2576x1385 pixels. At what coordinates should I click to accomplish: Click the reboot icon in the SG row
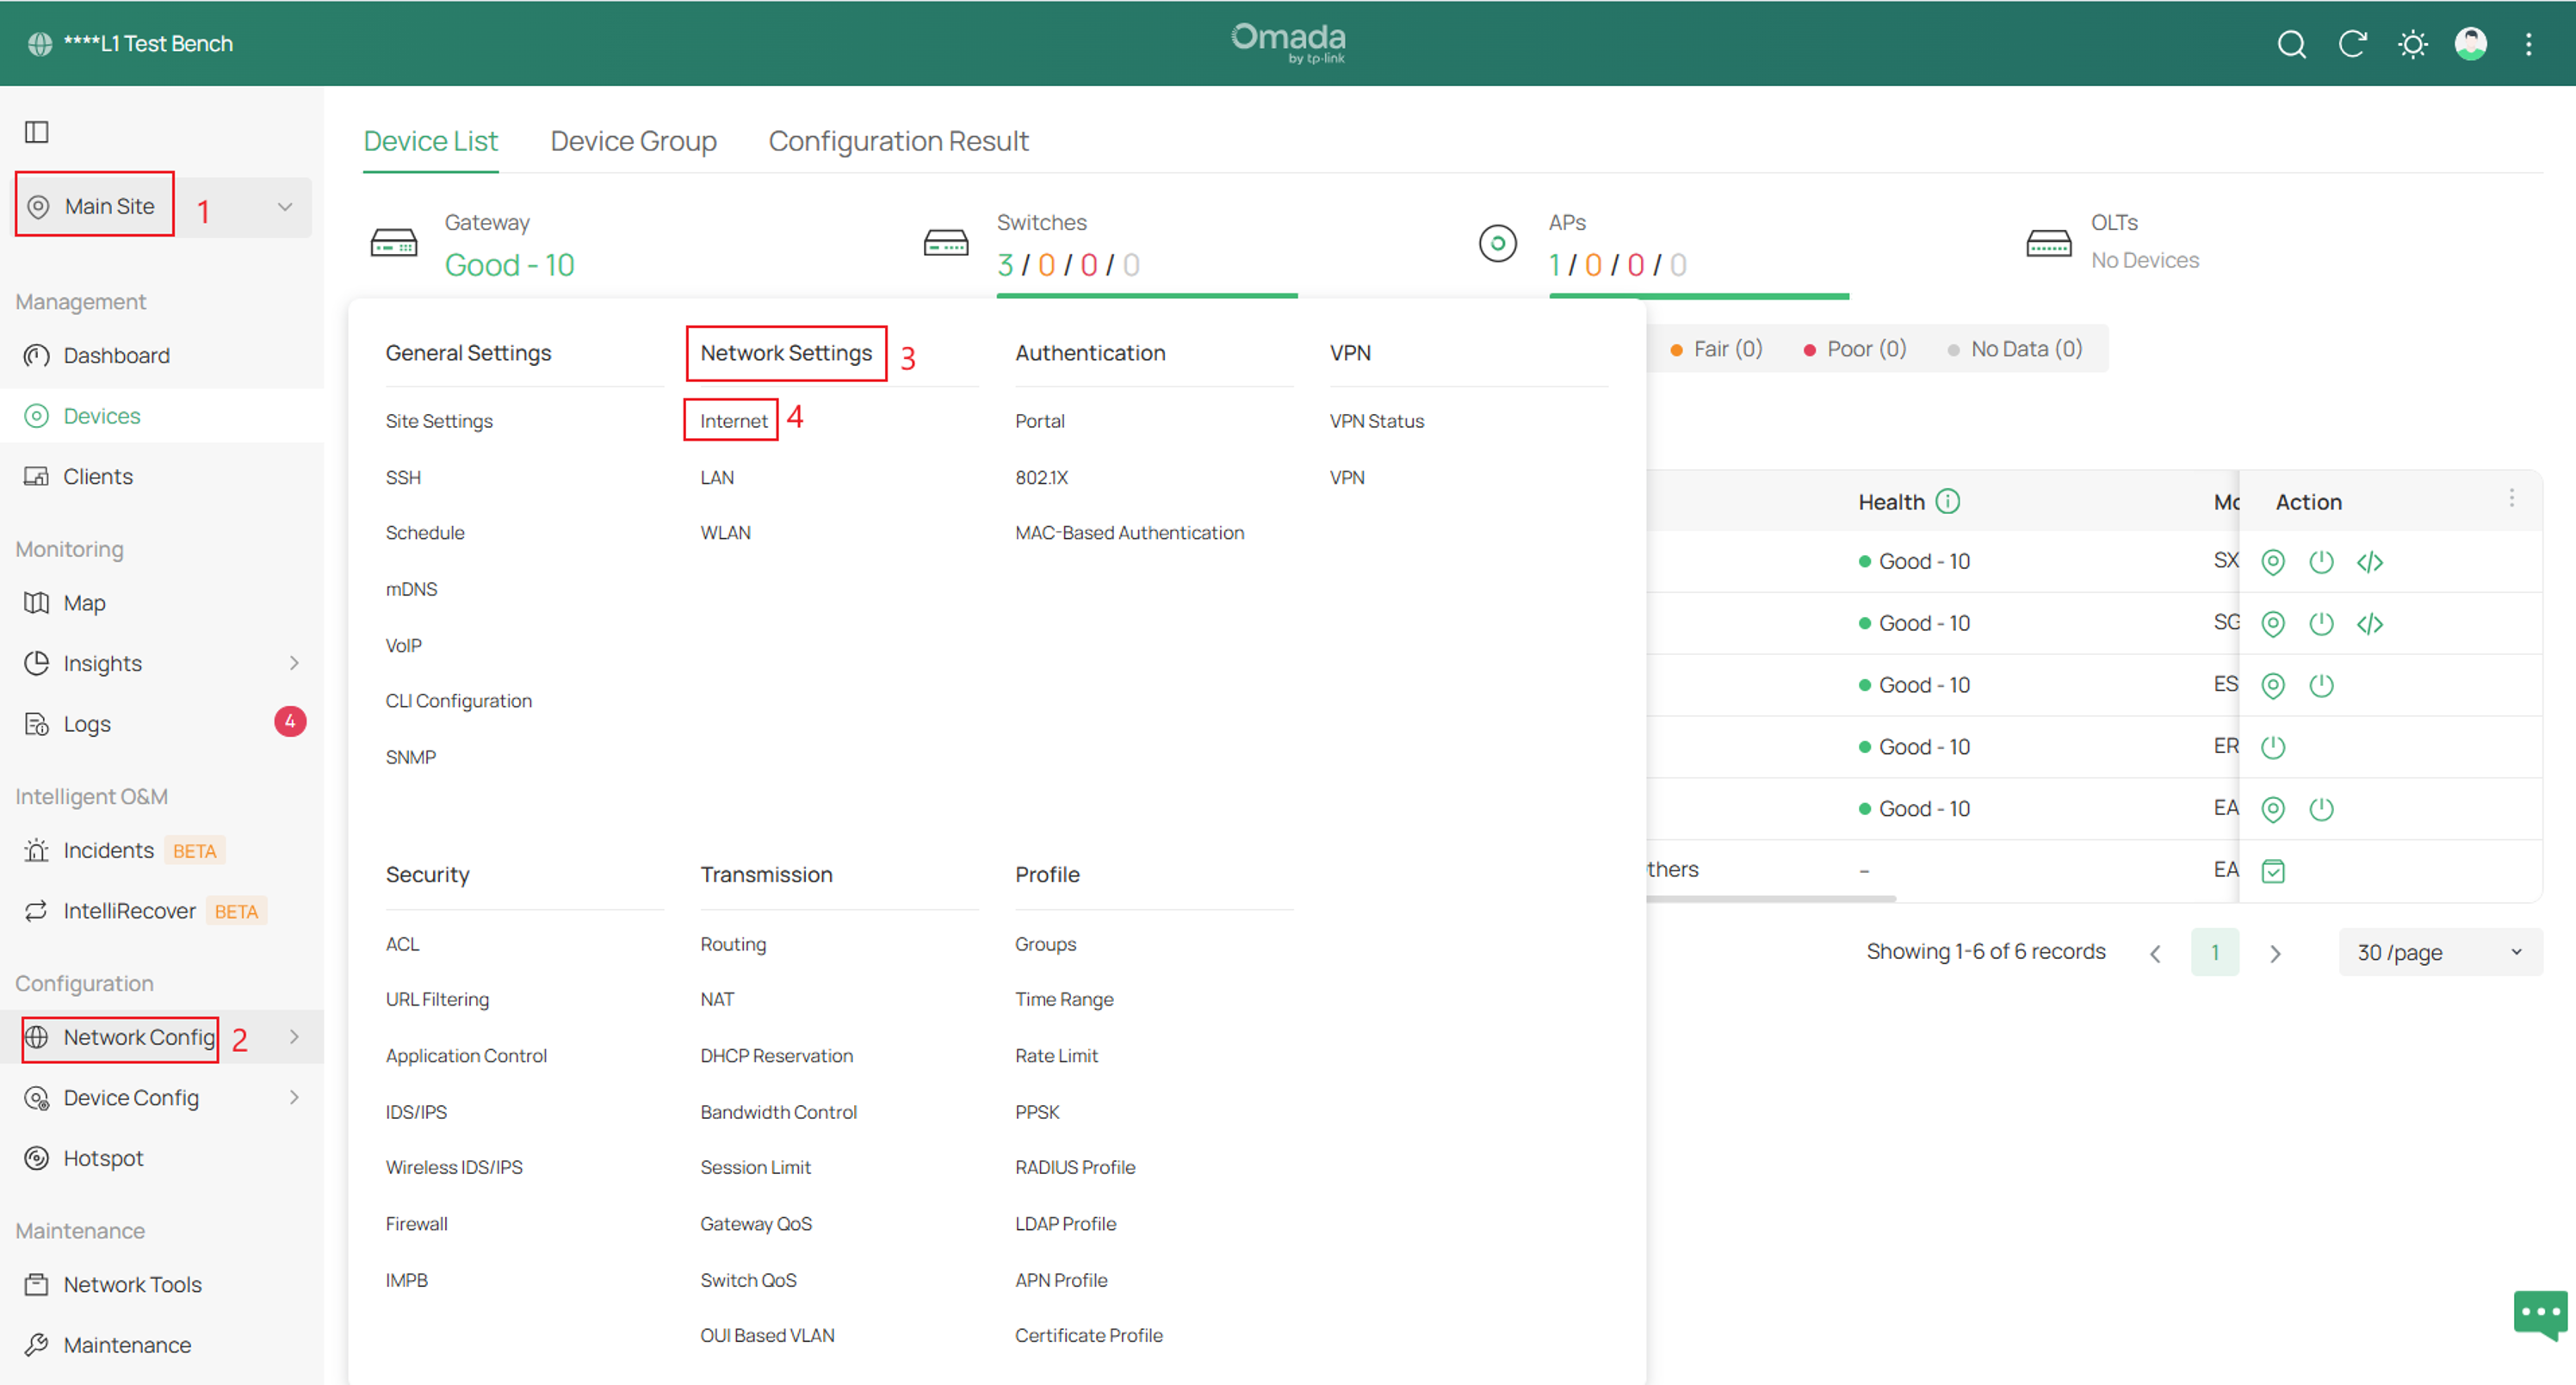[2321, 624]
